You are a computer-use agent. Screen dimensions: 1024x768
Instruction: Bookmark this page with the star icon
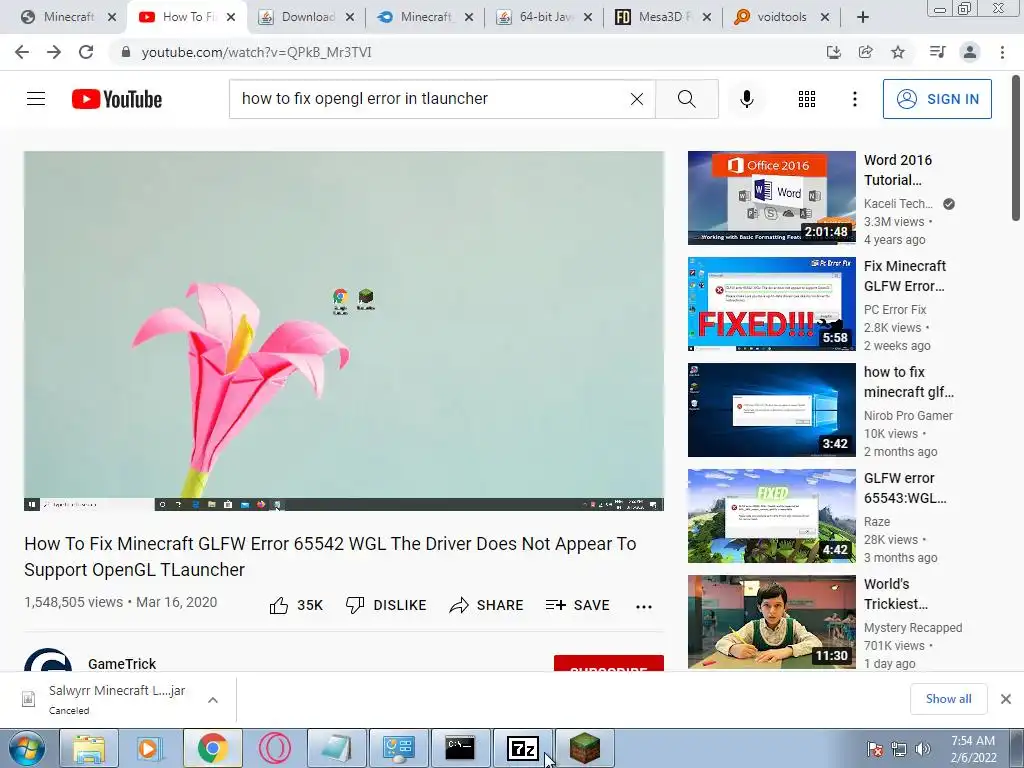click(898, 52)
